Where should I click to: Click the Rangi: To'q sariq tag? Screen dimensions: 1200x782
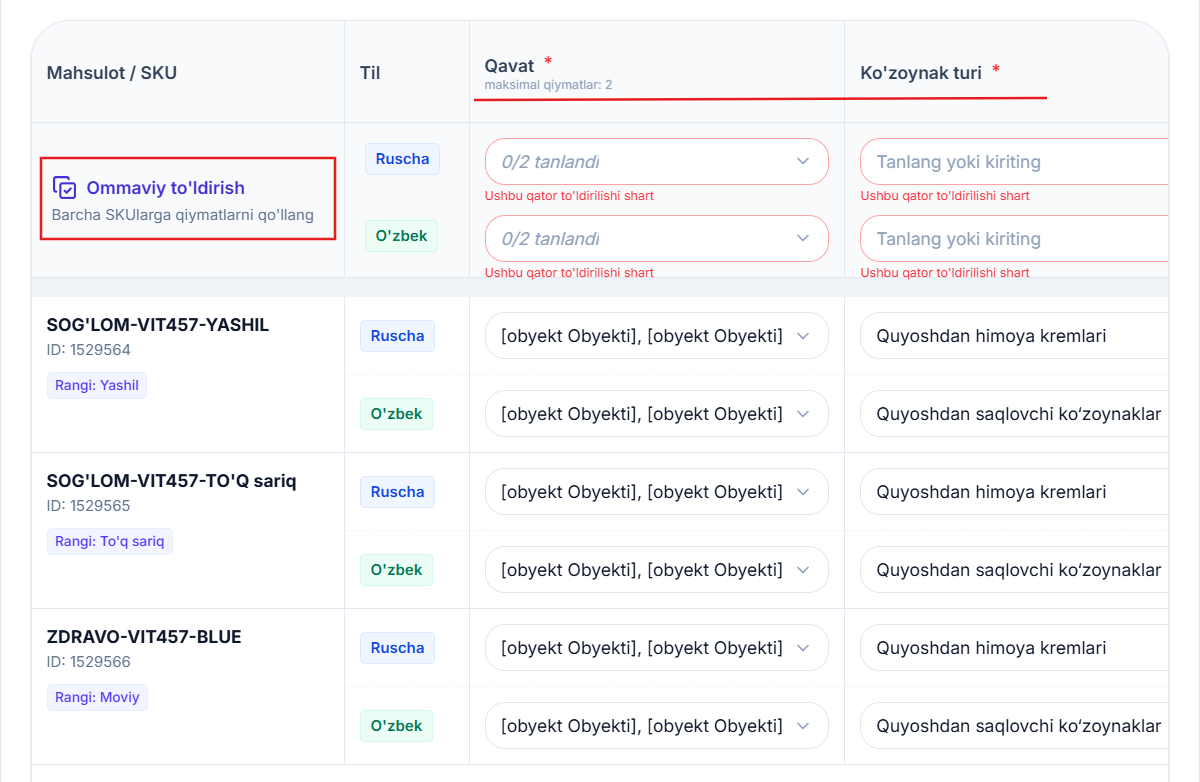coord(110,541)
